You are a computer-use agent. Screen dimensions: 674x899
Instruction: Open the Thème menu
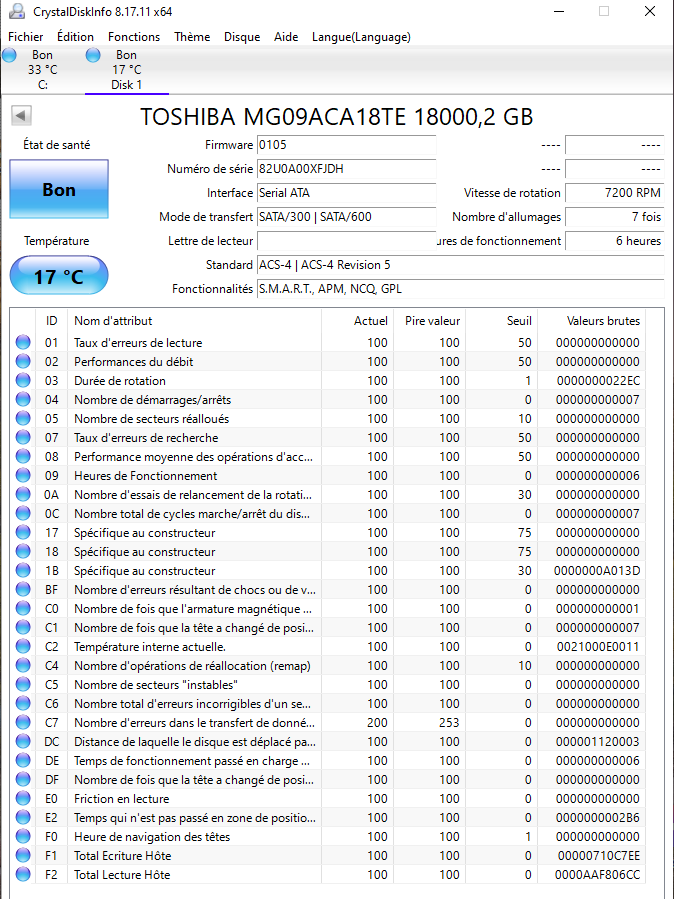[192, 37]
